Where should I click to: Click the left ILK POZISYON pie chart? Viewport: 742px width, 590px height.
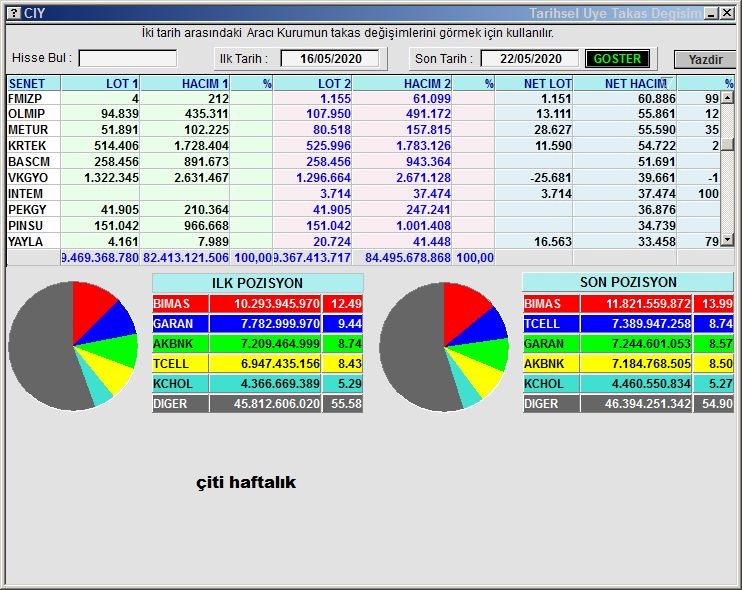73,346
